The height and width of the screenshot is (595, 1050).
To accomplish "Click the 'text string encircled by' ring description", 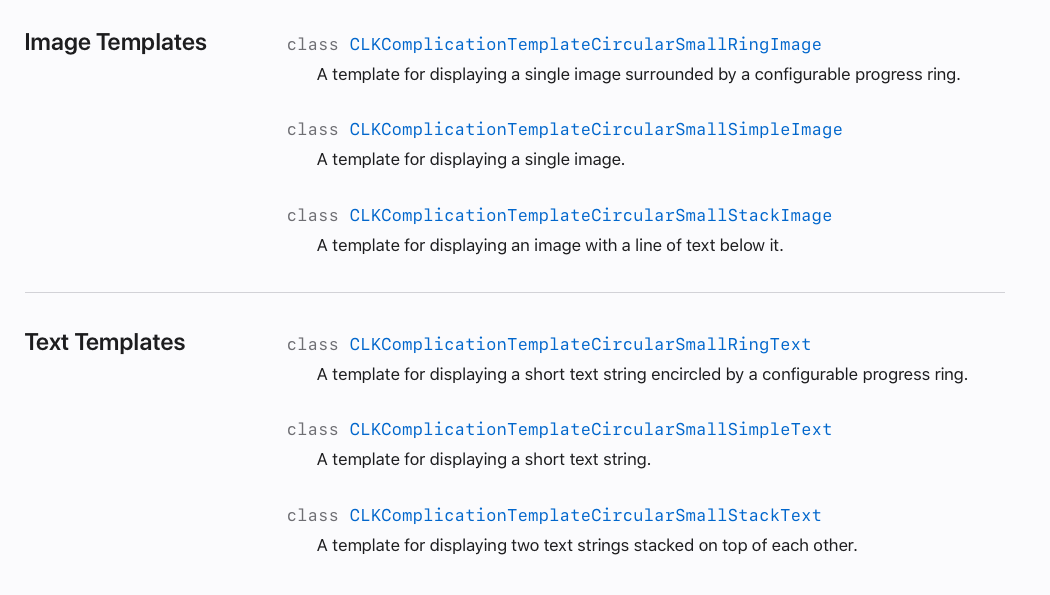I will pos(642,374).
